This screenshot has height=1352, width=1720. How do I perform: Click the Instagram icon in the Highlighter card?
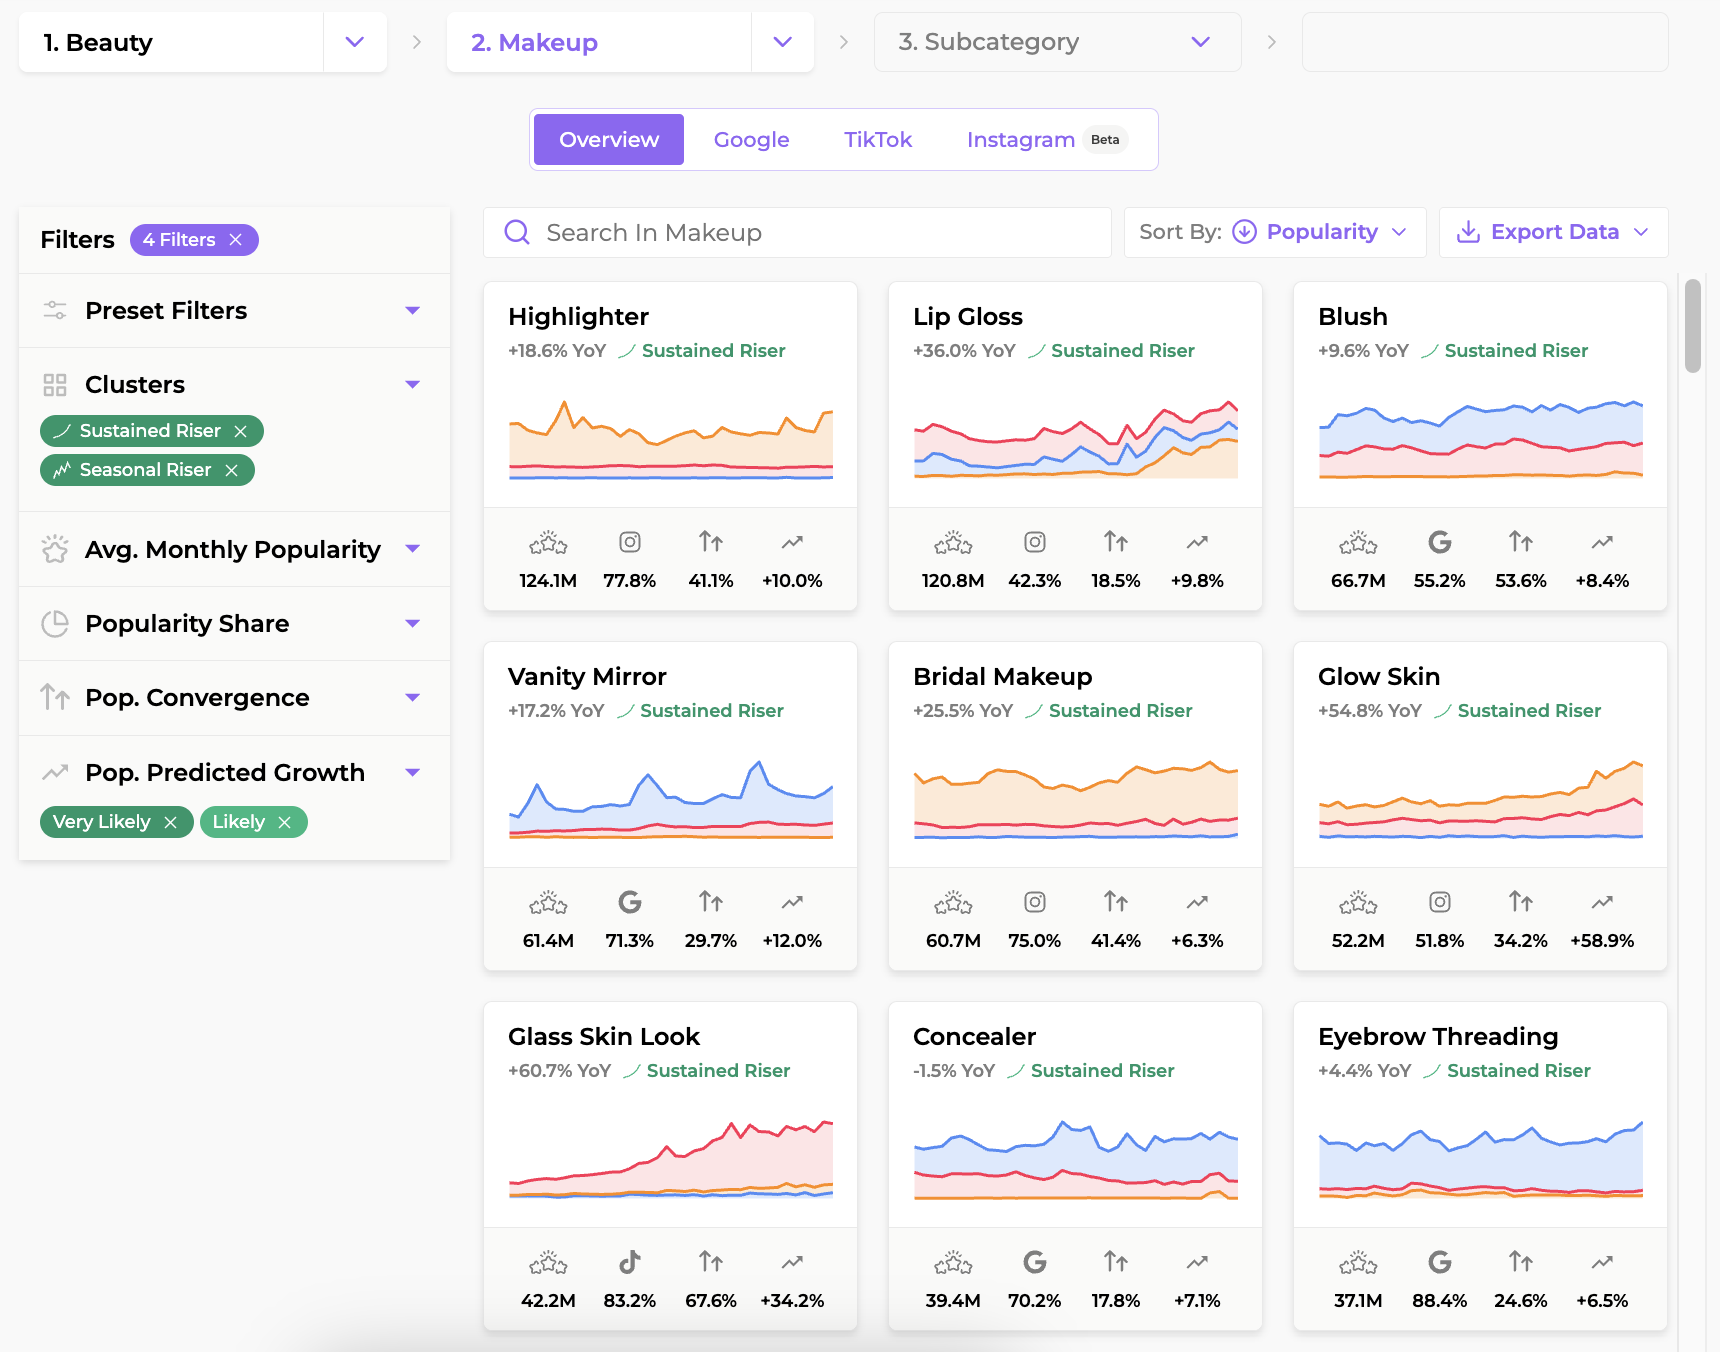point(630,542)
